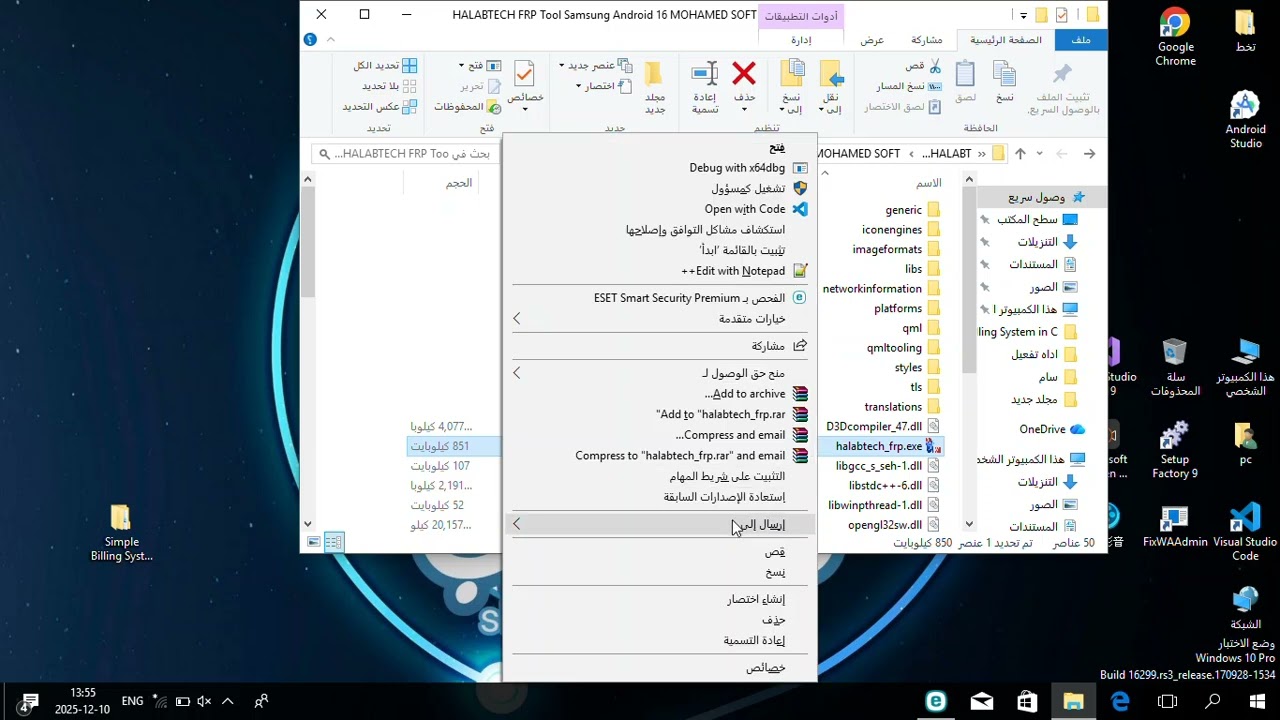Click the Recycle Bin (سلة المحذوفات) desktop icon

(x=1175, y=367)
